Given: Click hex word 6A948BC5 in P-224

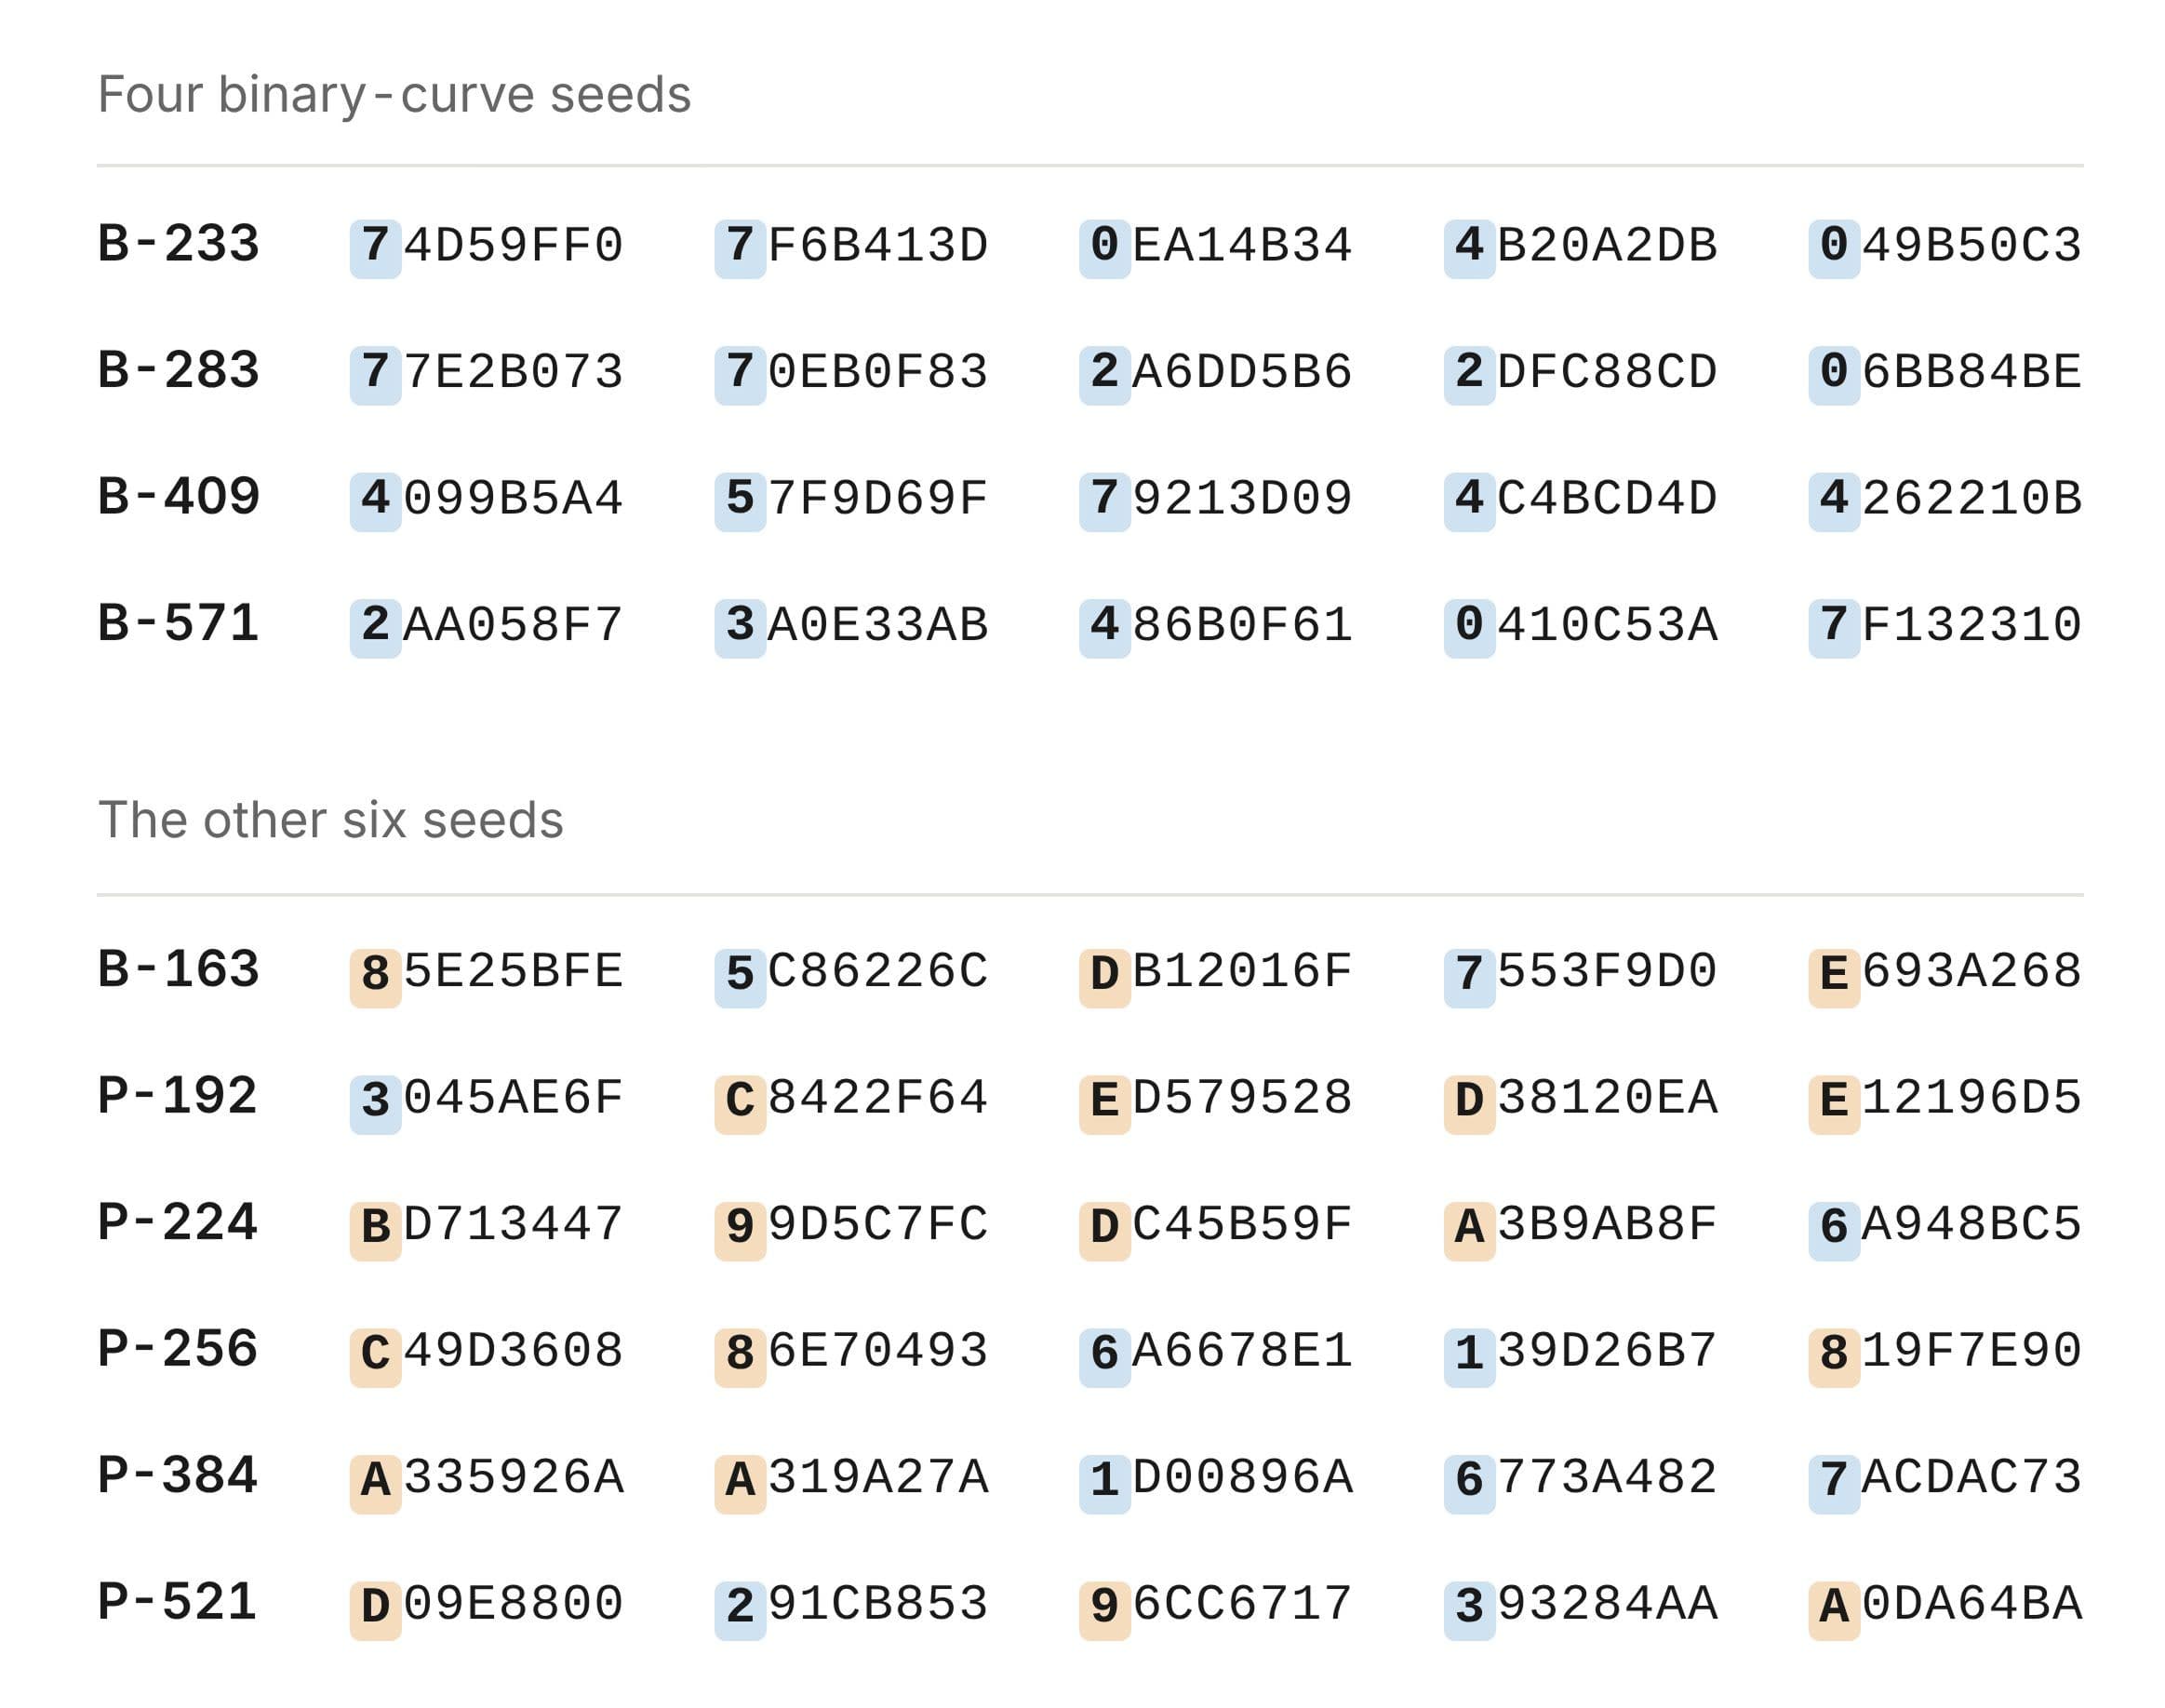Looking at the screenshot, I should (1945, 1226).
